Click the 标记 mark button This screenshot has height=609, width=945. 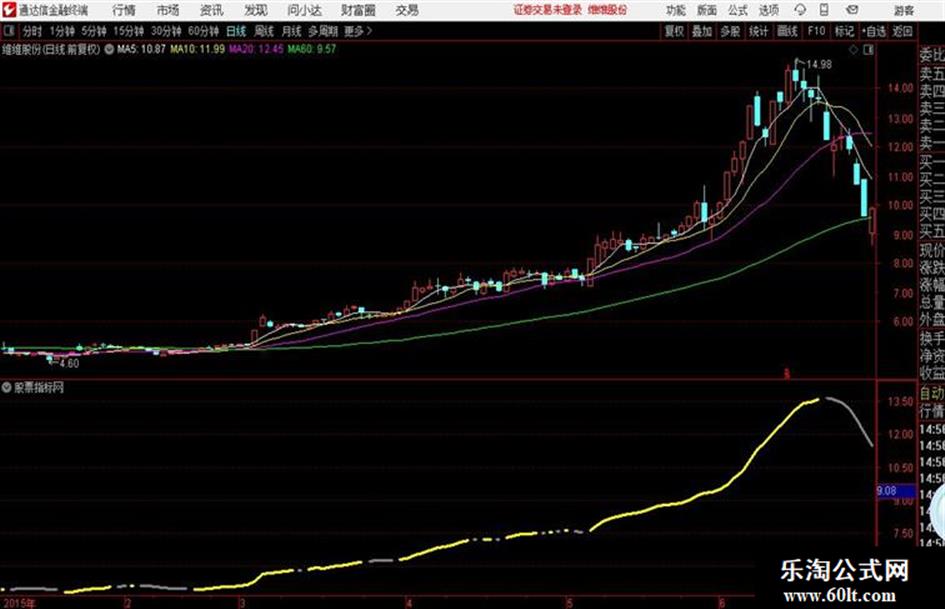844,31
